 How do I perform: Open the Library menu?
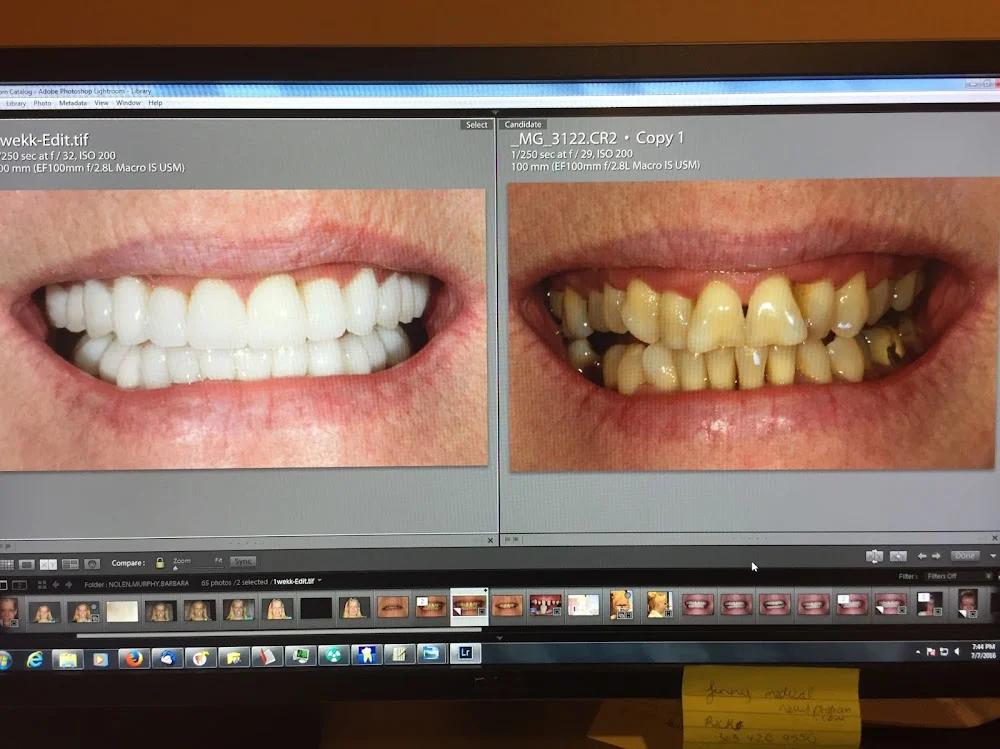tap(16, 103)
